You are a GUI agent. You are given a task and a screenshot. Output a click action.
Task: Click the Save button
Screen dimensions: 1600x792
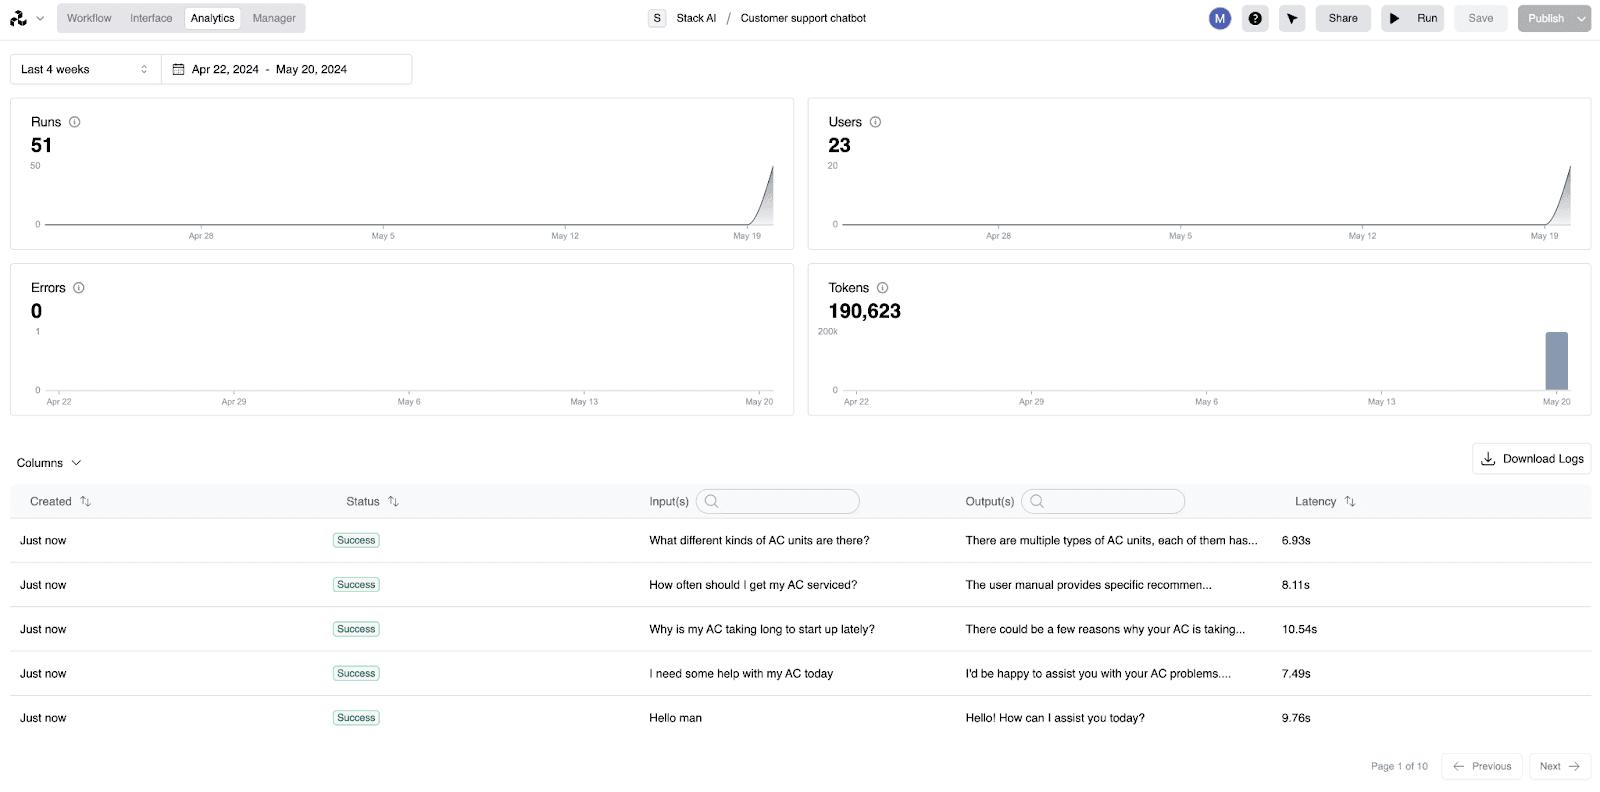coord(1481,18)
